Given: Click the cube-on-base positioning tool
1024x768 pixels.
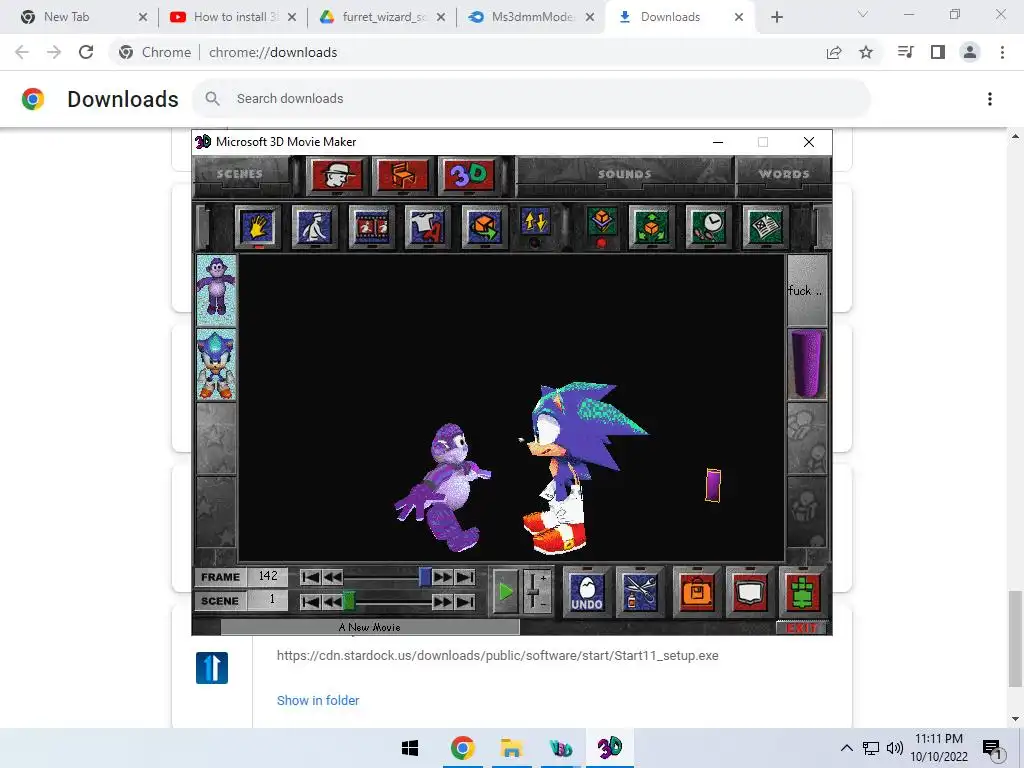Looking at the screenshot, I should [601, 222].
